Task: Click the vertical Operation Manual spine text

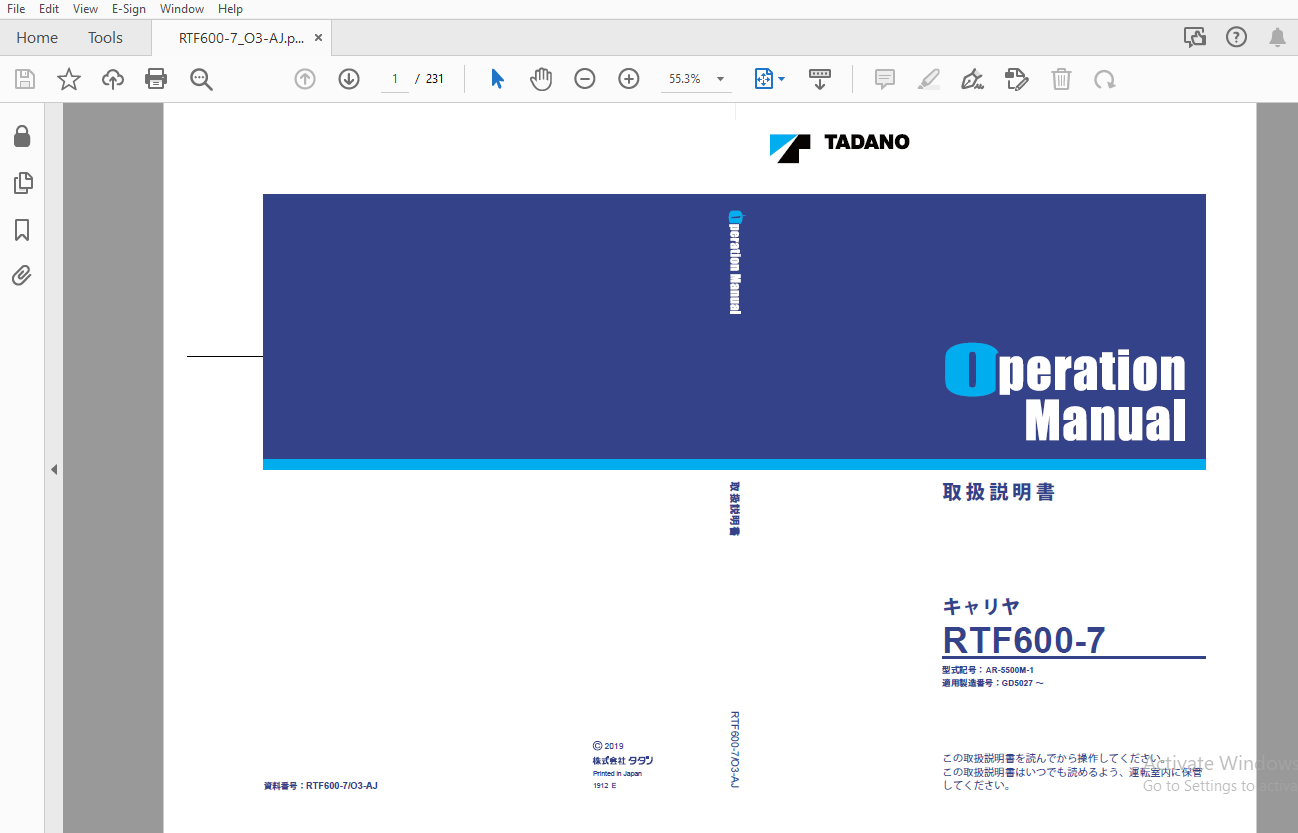Action: 735,263
